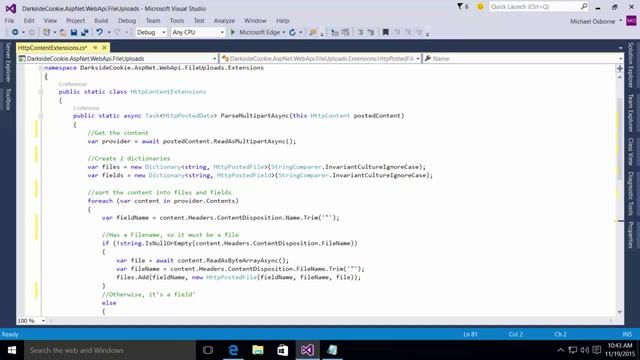Open the Window menu

255,20
